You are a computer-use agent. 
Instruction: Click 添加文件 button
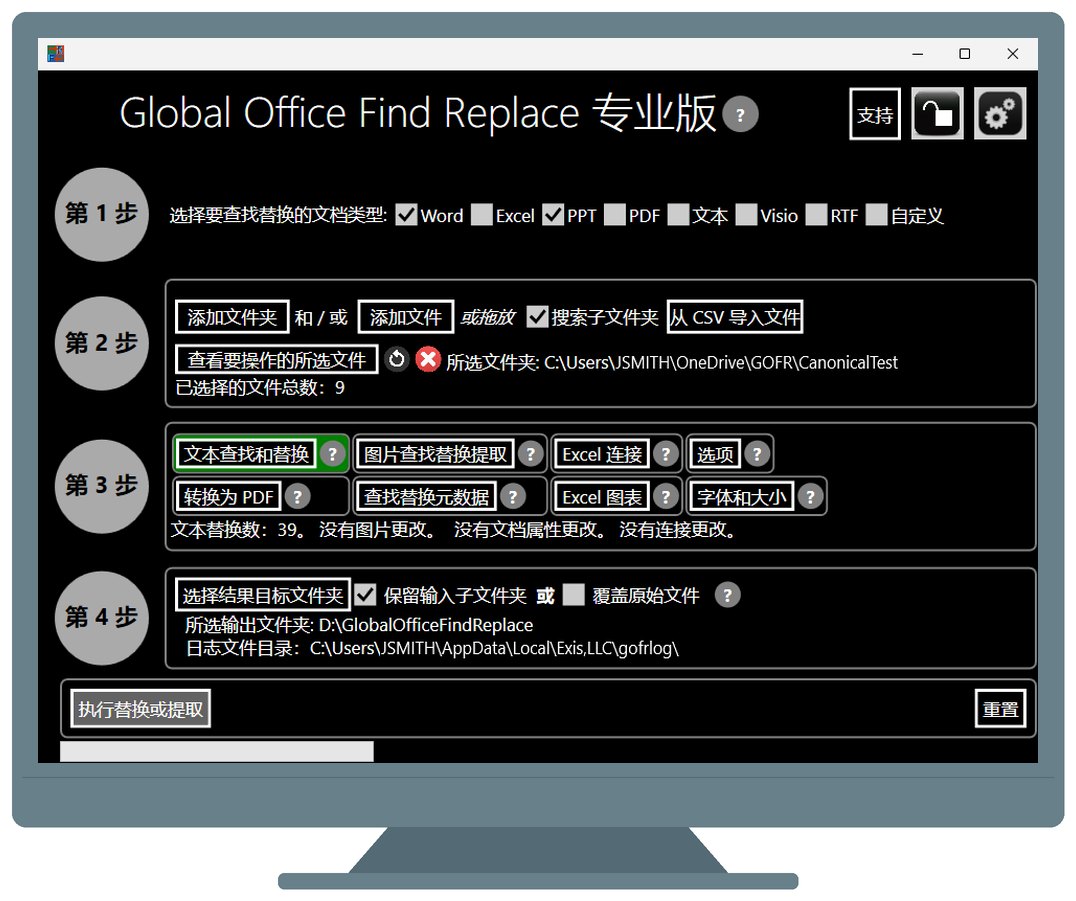(406, 317)
